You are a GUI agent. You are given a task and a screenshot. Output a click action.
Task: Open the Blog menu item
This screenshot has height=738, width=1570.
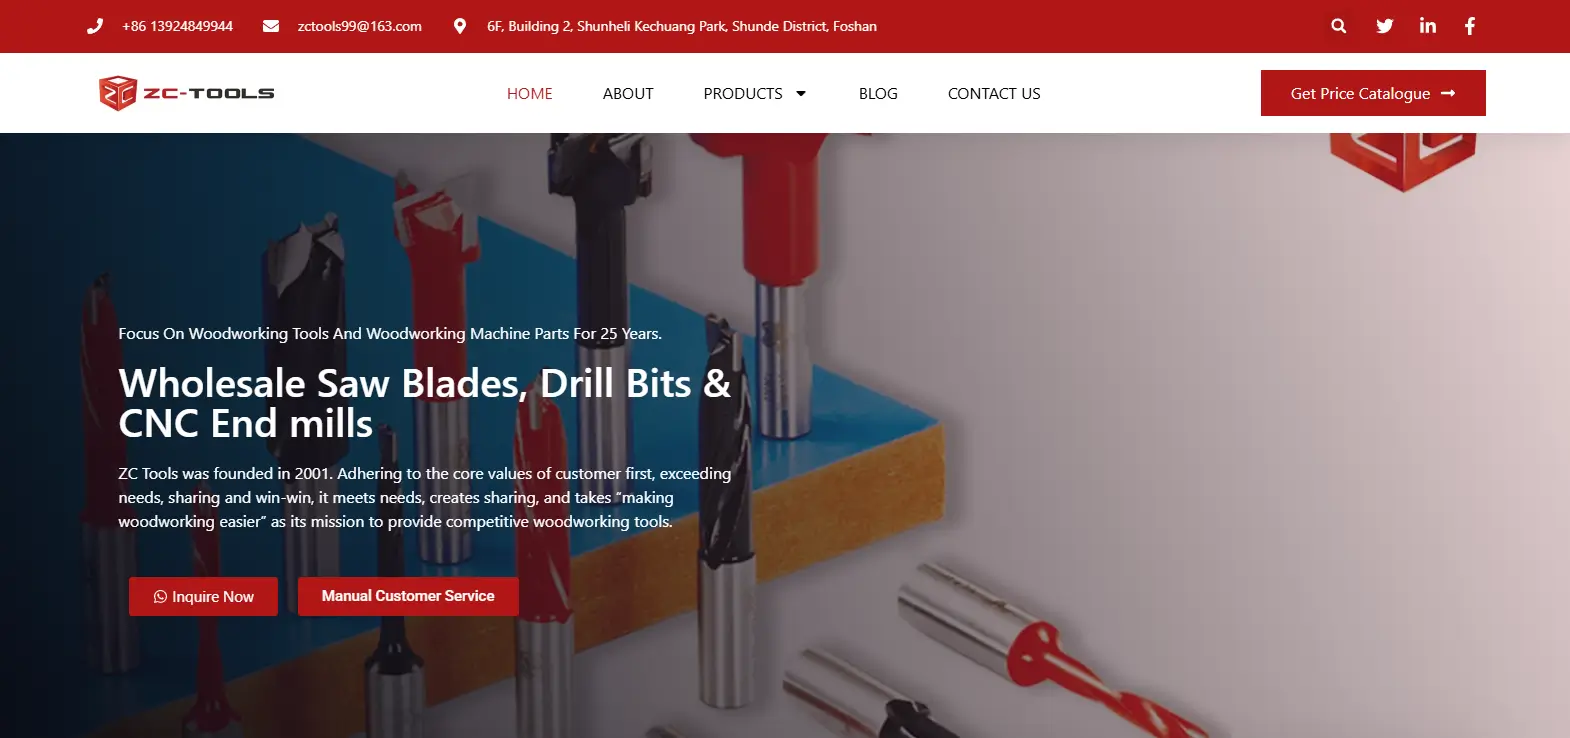coord(878,93)
